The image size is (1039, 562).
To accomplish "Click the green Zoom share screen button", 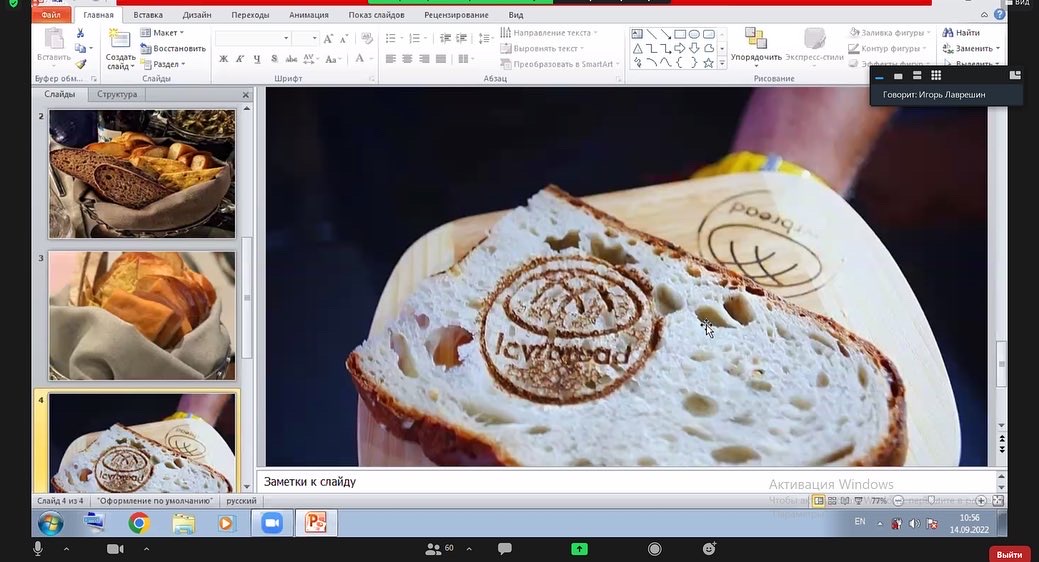I will coord(579,549).
